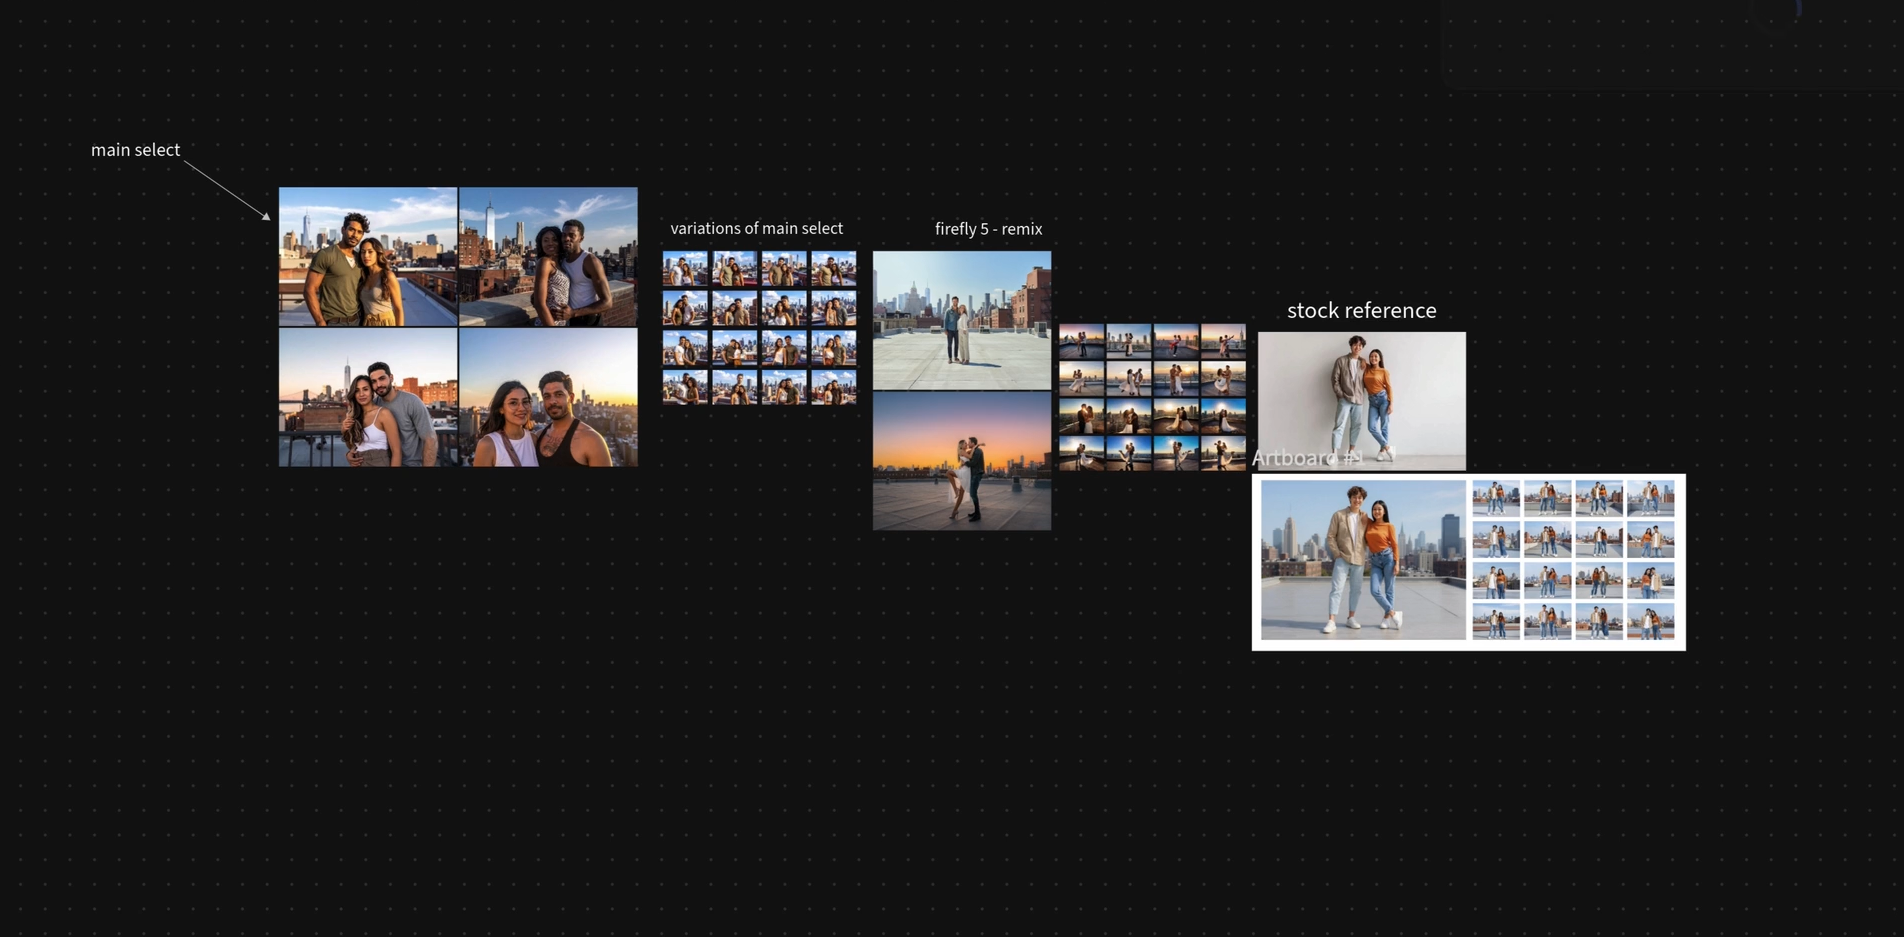Image resolution: width=1904 pixels, height=937 pixels.
Task: Select main image with man in white tank top
Action: click(548, 257)
